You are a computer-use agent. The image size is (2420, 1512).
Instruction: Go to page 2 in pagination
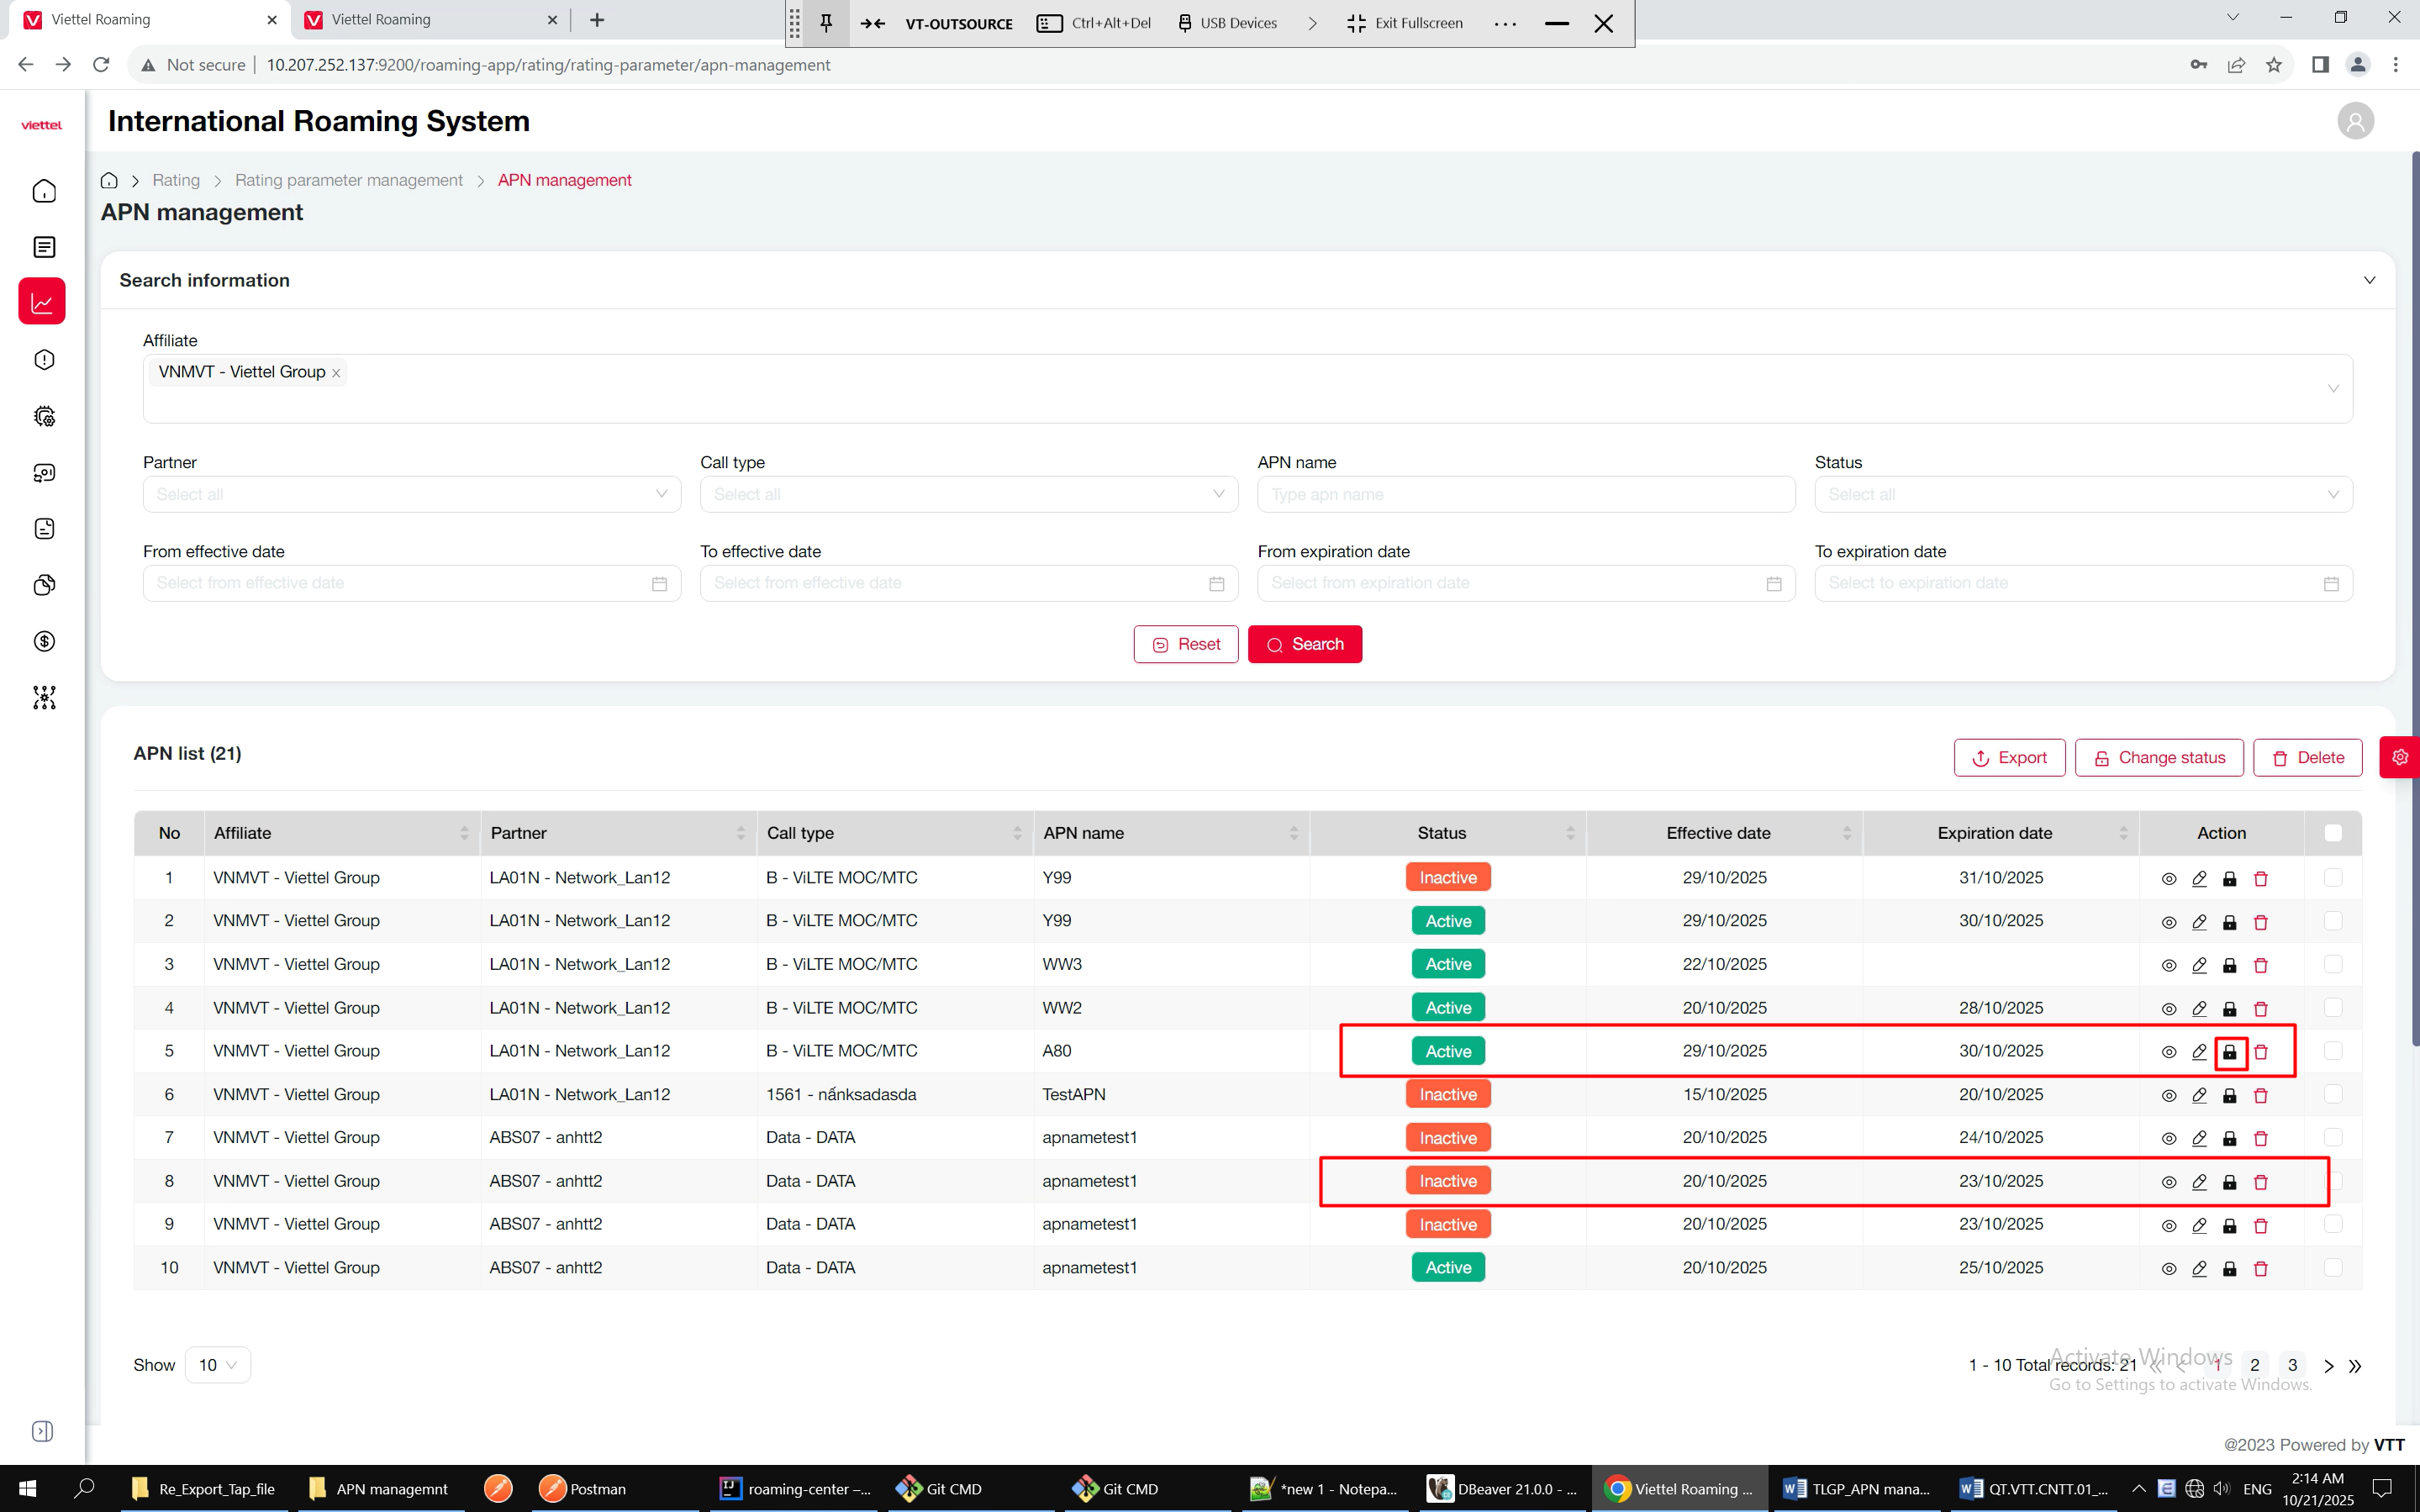(x=2255, y=1365)
